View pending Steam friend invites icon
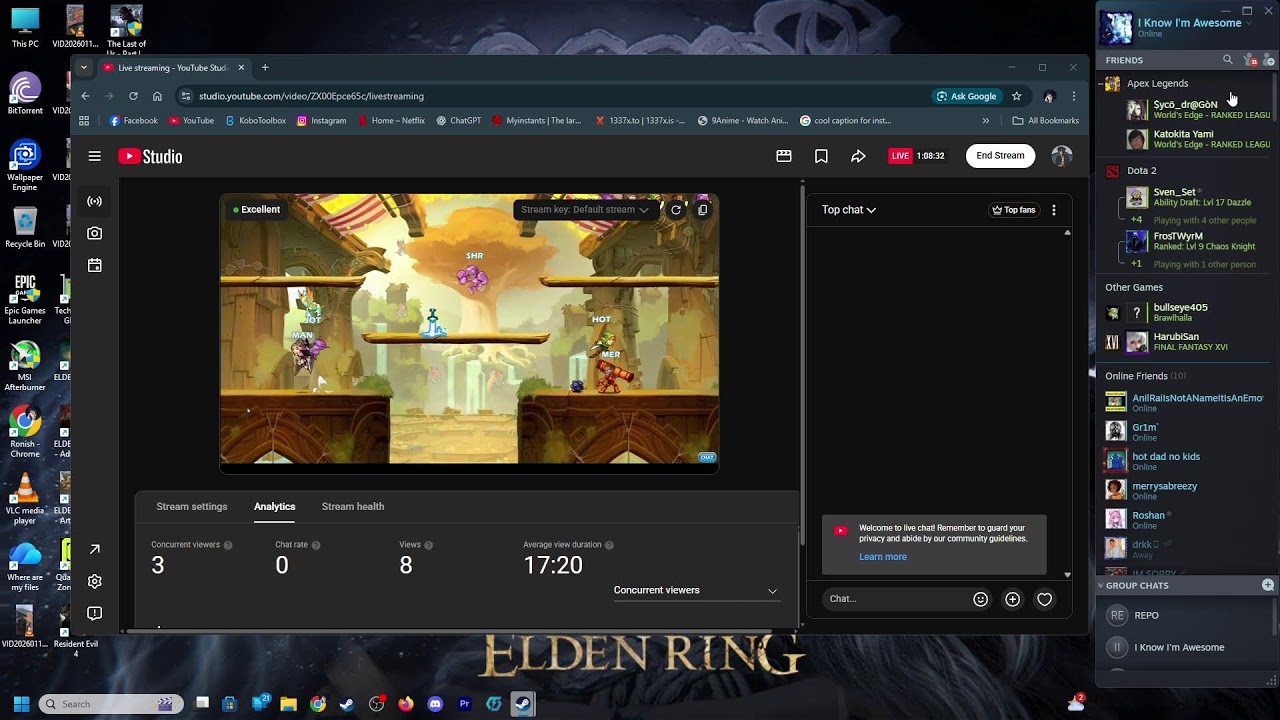 1250,60
